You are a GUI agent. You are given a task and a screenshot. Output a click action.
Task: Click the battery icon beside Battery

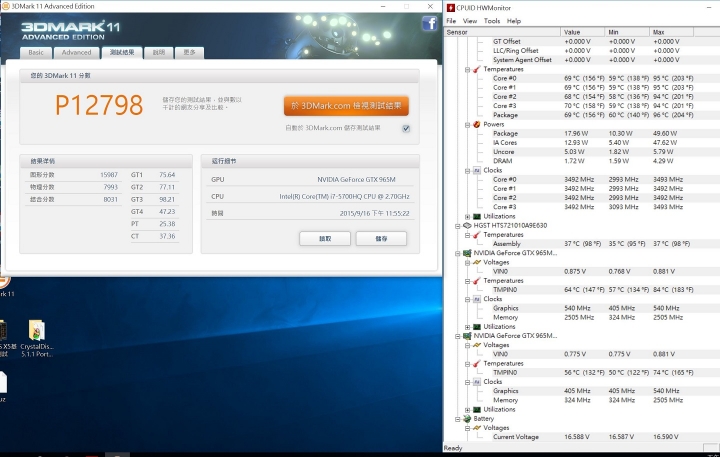[x=467, y=418]
